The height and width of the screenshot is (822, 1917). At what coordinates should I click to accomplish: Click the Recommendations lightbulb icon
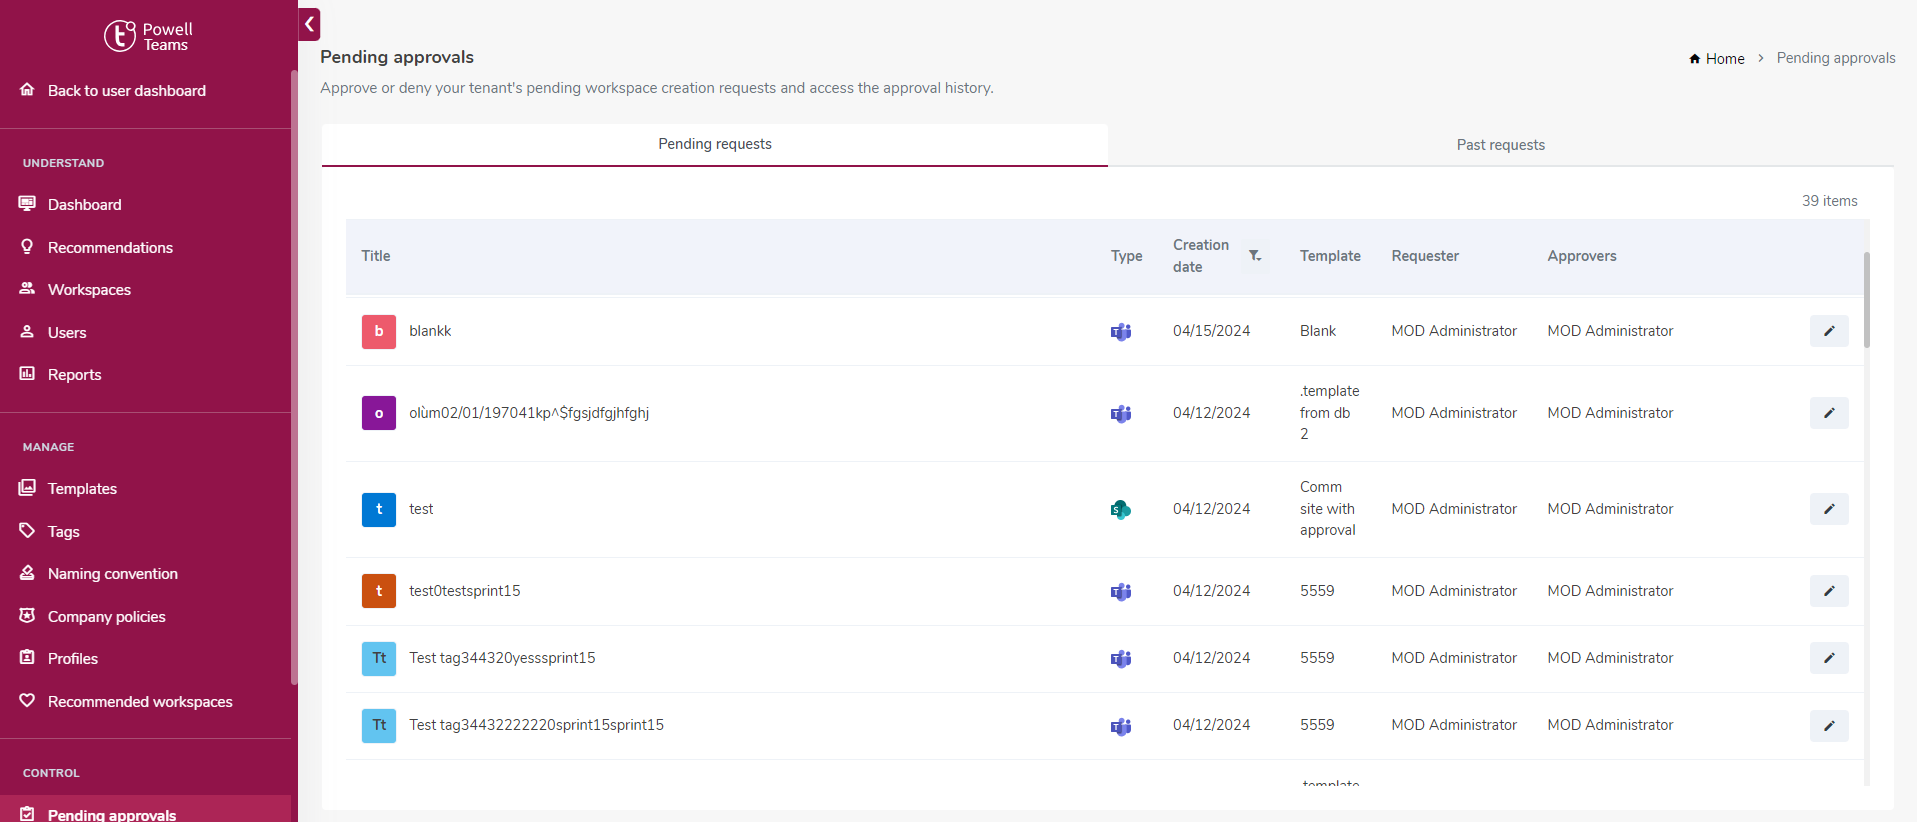[x=27, y=247]
